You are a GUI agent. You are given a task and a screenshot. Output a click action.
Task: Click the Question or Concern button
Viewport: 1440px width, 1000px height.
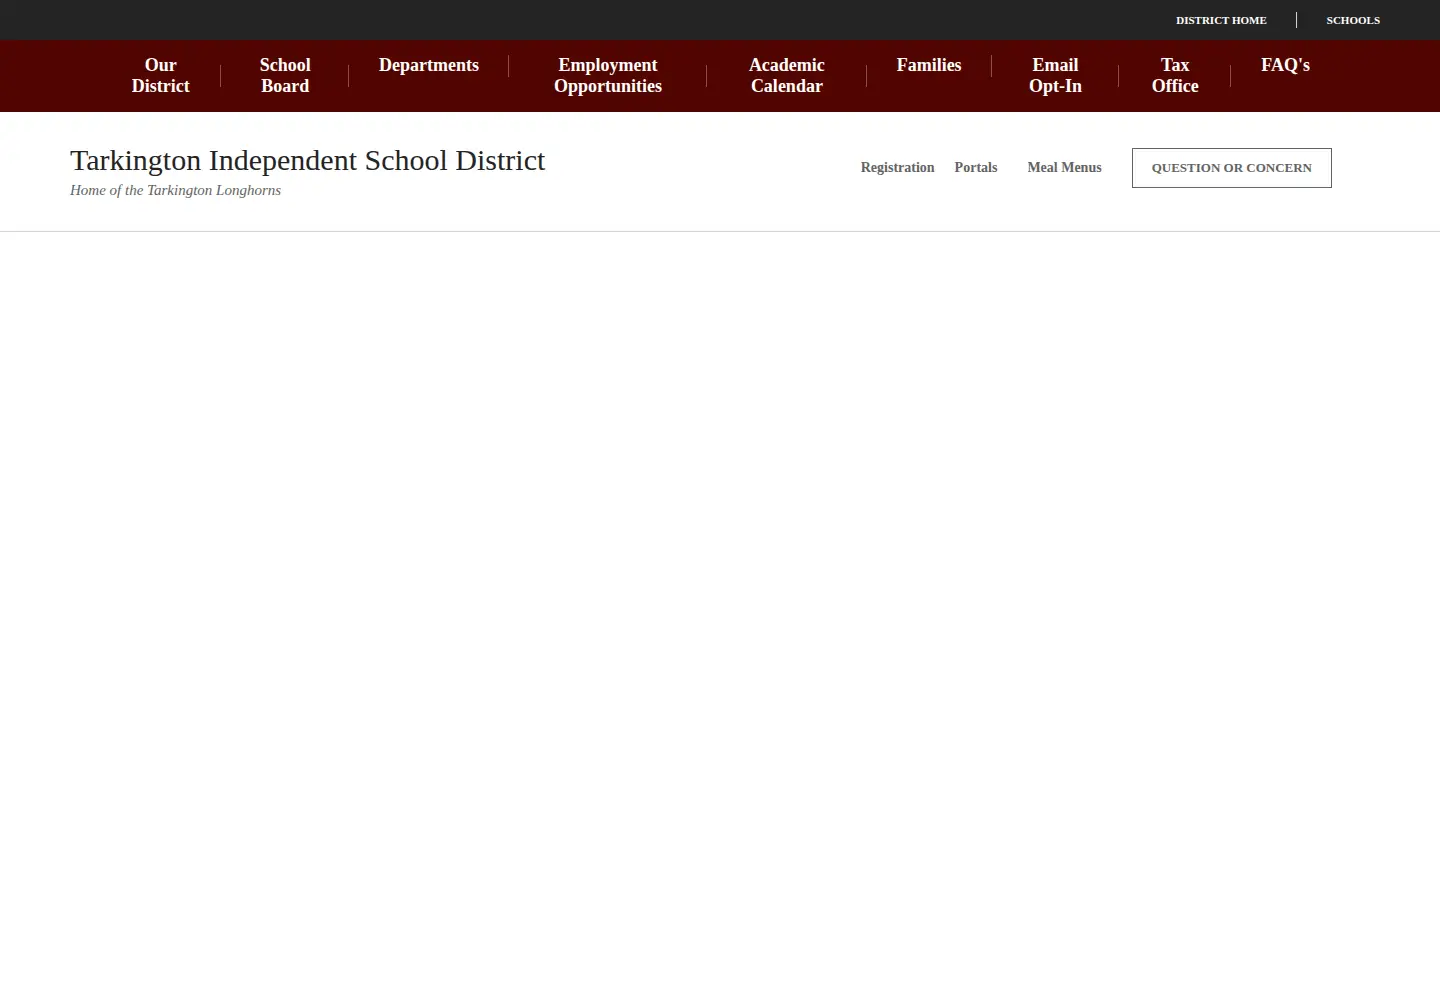tap(1232, 168)
